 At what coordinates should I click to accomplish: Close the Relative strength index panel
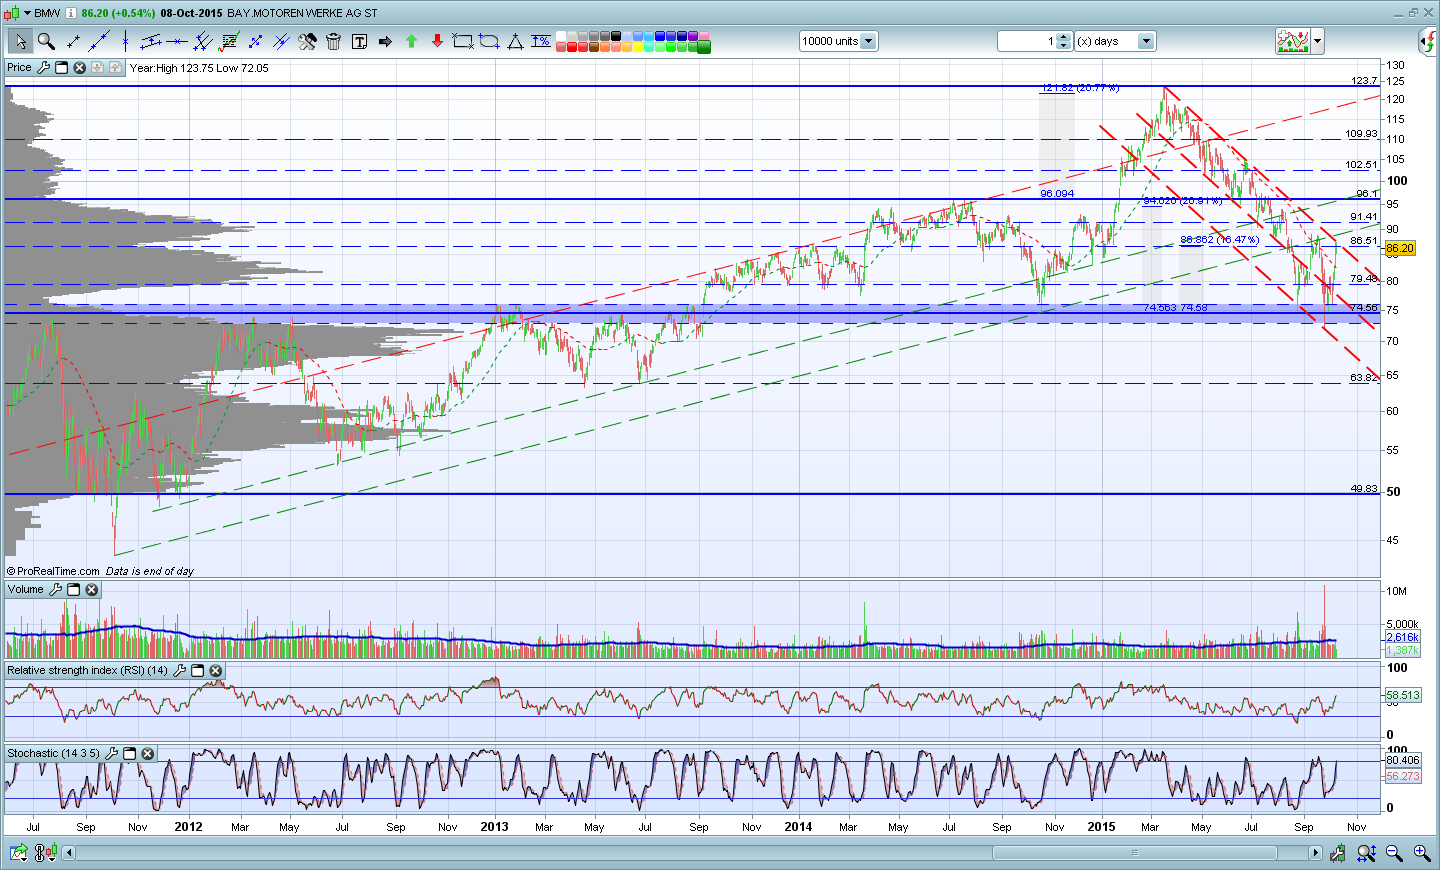[x=215, y=671]
